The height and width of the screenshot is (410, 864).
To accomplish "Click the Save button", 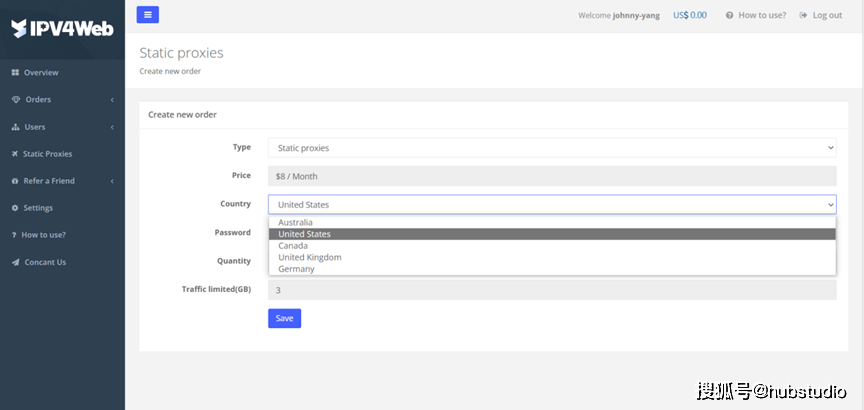I will (284, 318).
